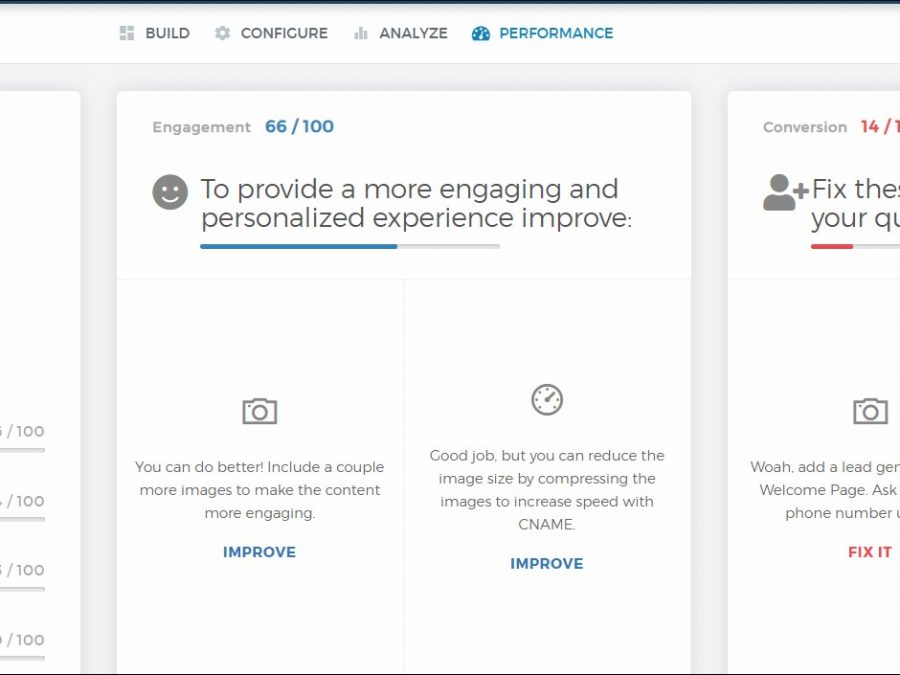The height and width of the screenshot is (675, 900).
Task: Click the Conversion score label
Action: click(x=805, y=127)
